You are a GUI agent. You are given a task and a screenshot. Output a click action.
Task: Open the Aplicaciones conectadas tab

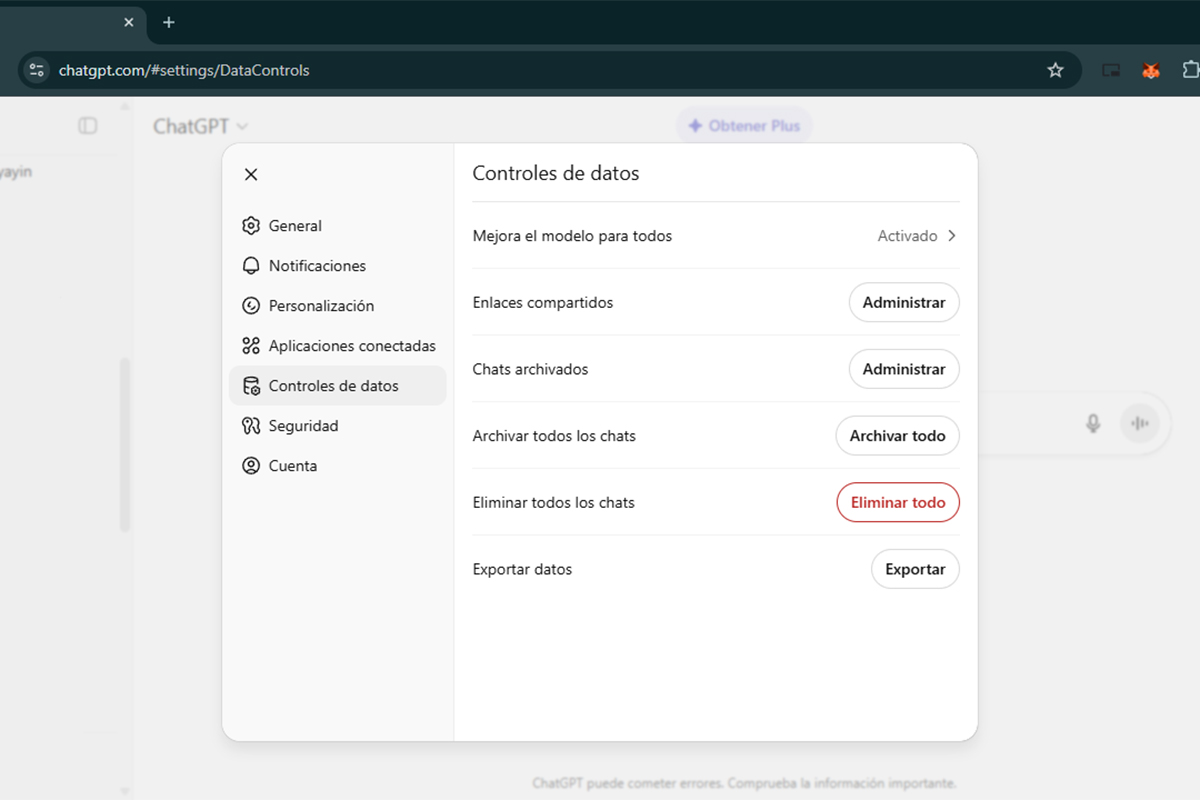click(337, 346)
